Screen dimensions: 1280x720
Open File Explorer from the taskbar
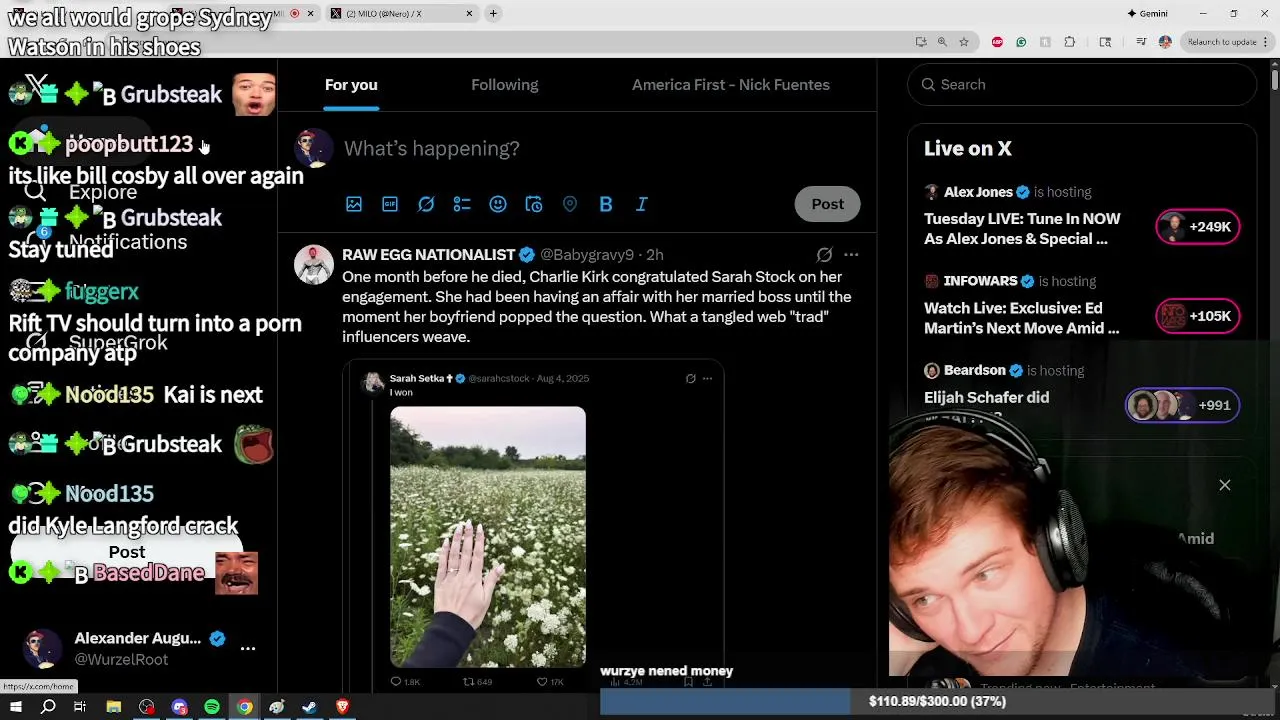coord(114,707)
